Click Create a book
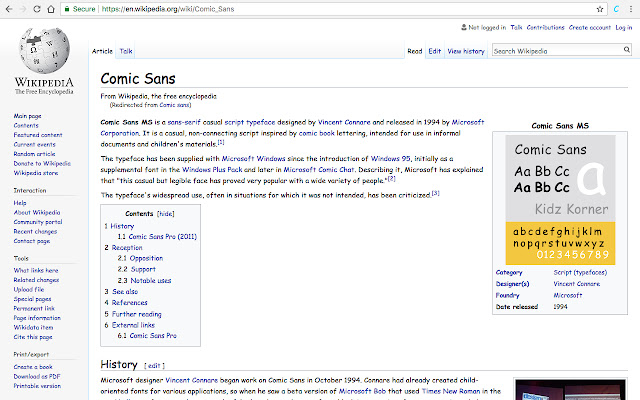 pos(33,367)
